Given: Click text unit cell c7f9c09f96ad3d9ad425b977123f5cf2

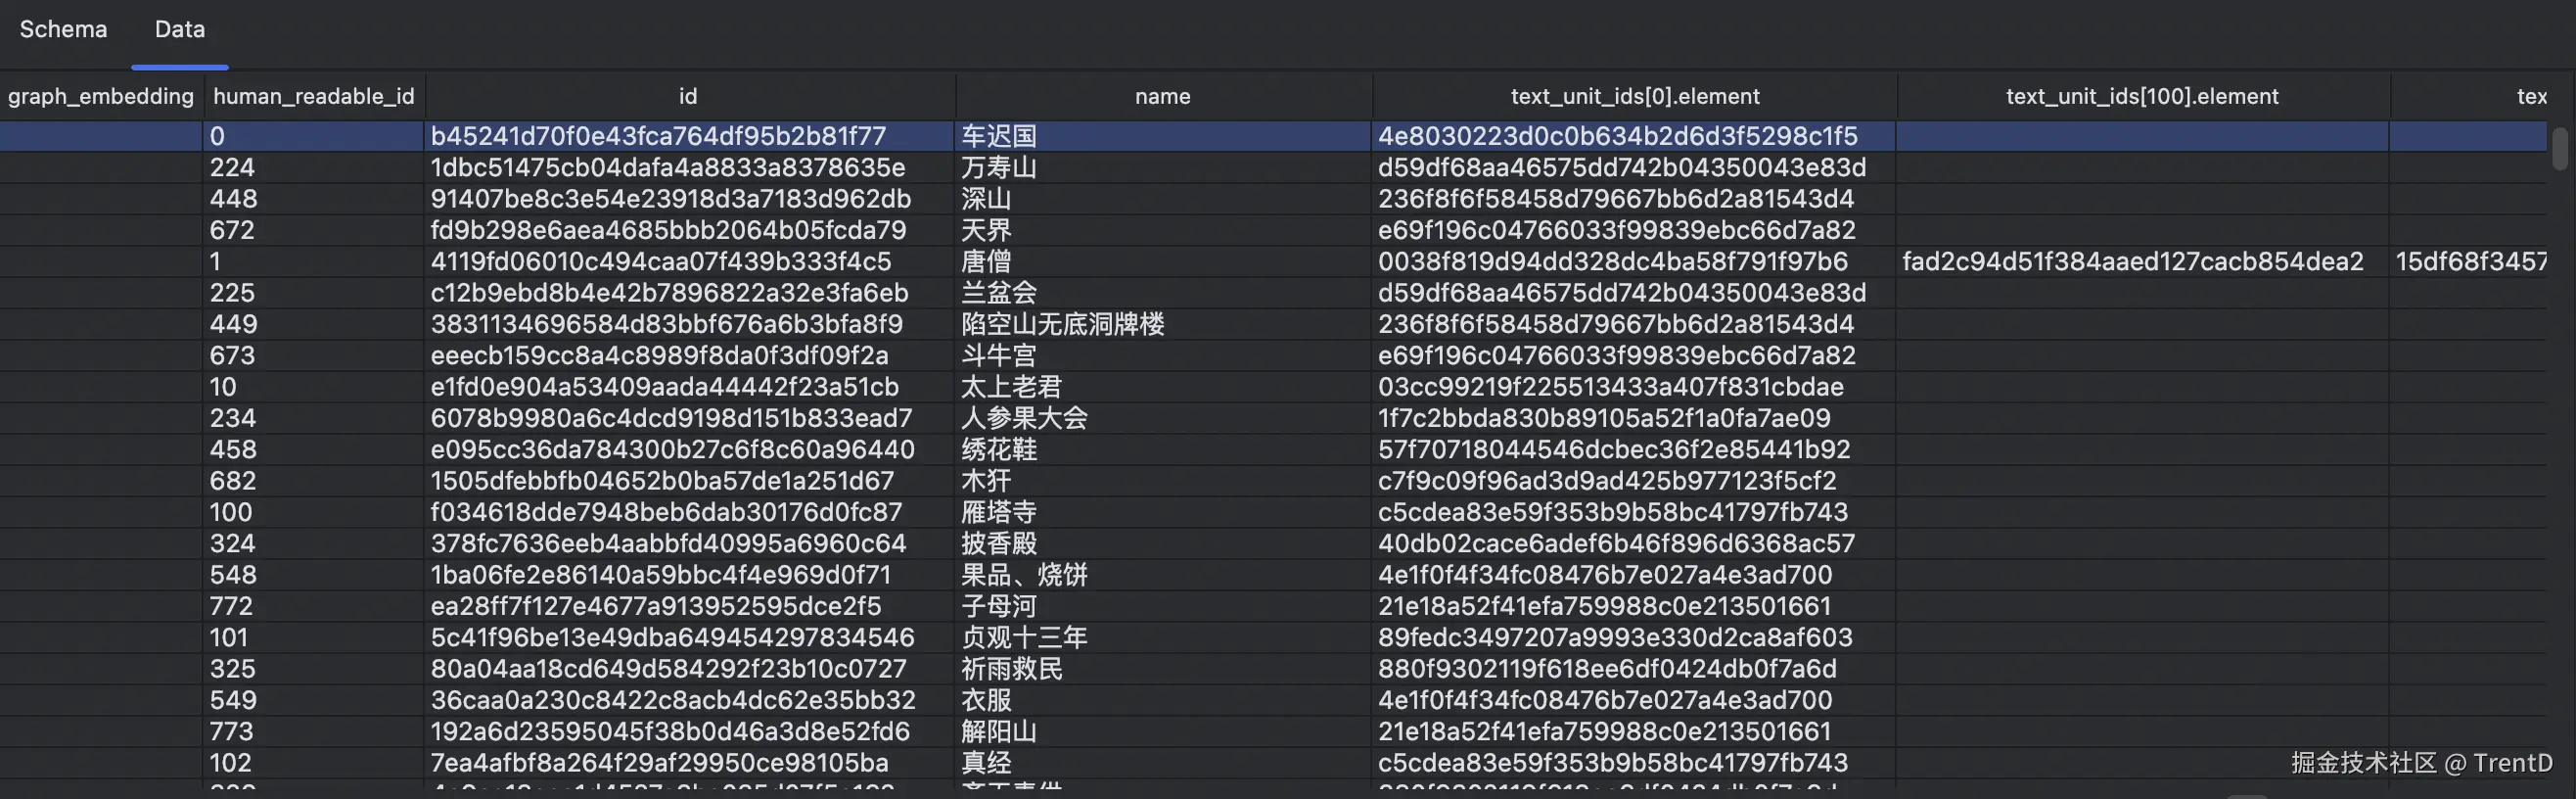Looking at the screenshot, I should coord(1635,480).
